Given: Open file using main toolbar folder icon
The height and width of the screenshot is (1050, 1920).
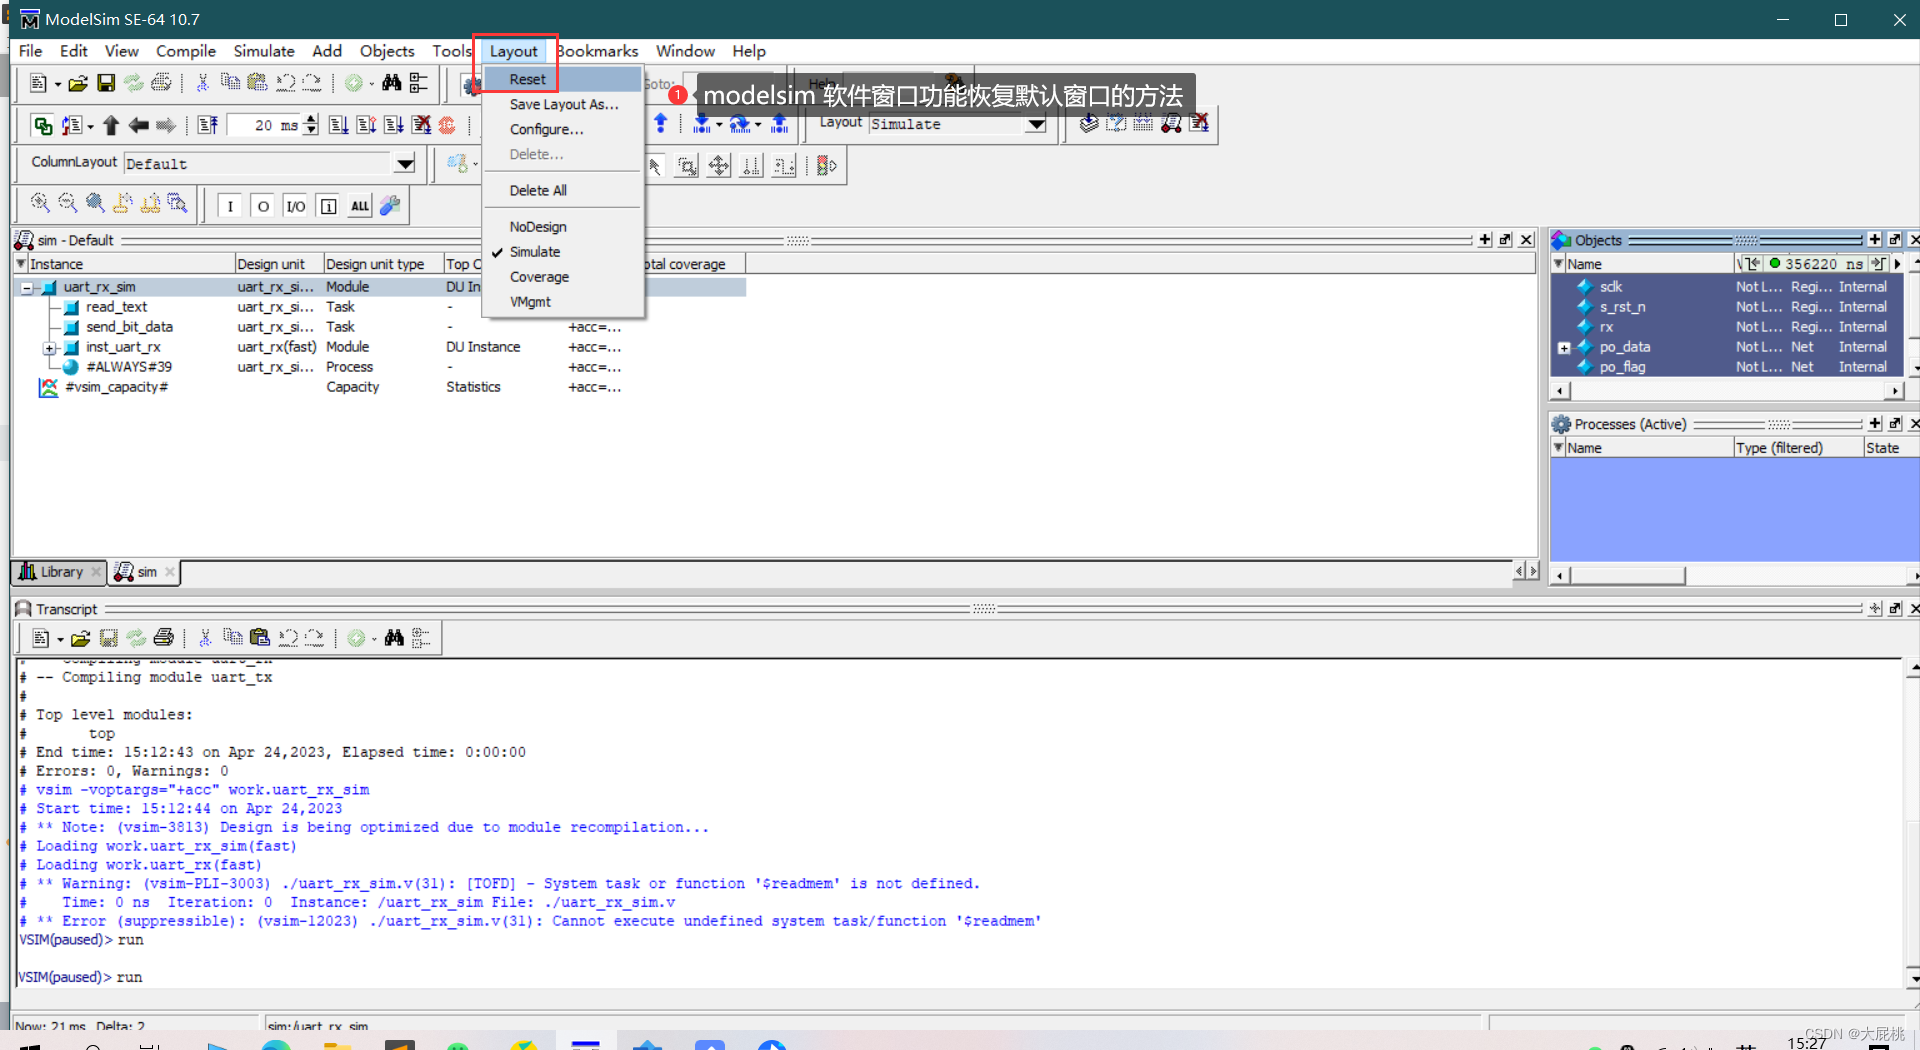Looking at the screenshot, I should coord(78,83).
